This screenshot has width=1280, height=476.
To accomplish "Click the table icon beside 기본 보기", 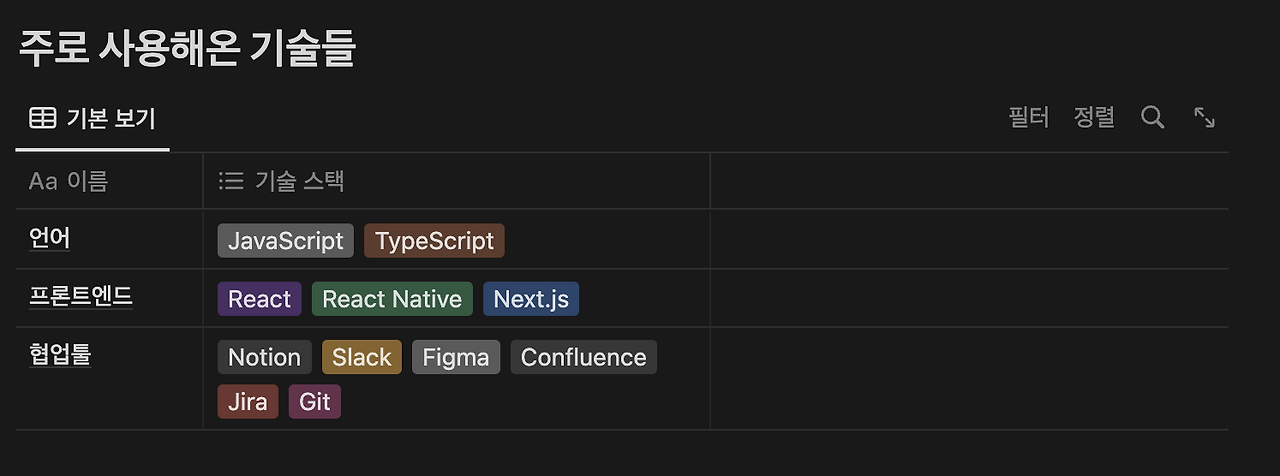I will [x=43, y=118].
